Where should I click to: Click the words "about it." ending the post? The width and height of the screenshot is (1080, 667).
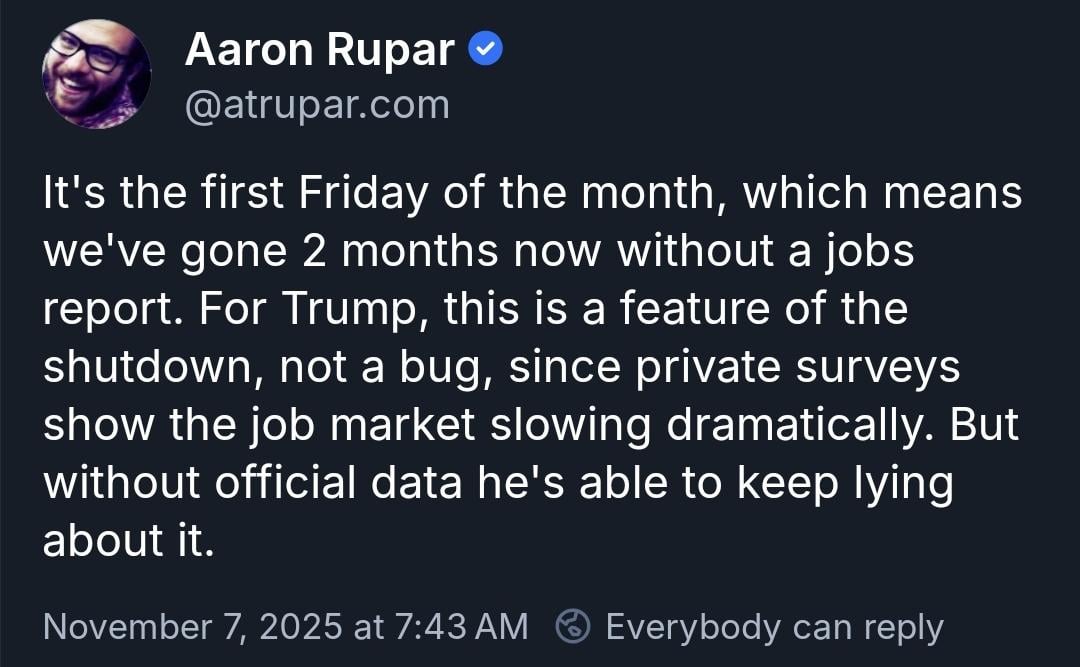click(128, 541)
